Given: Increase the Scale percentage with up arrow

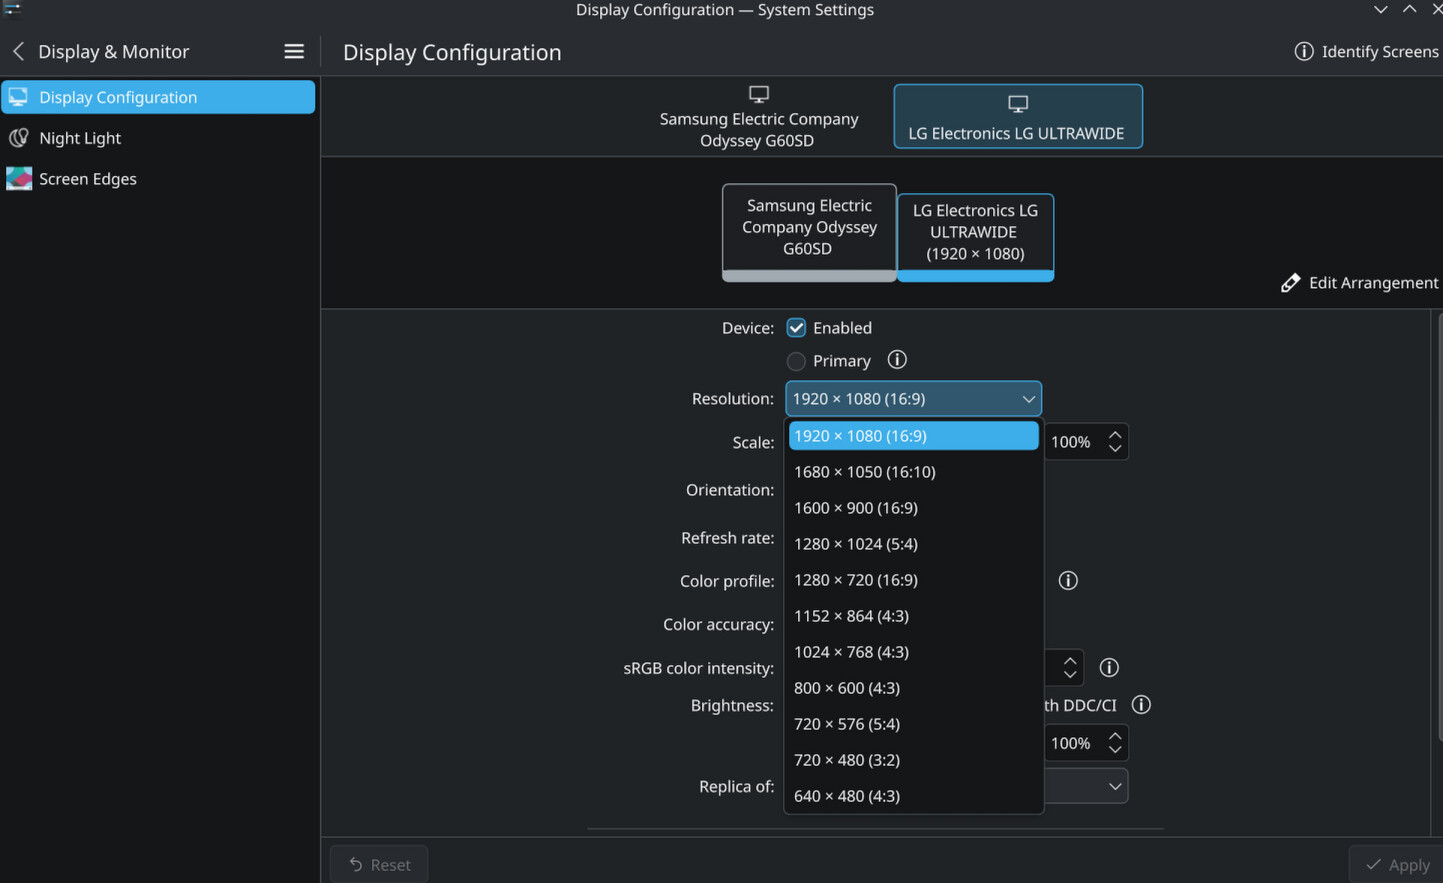Looking at the screenshot, I should pyautogui.click(x=1115, y=434).
